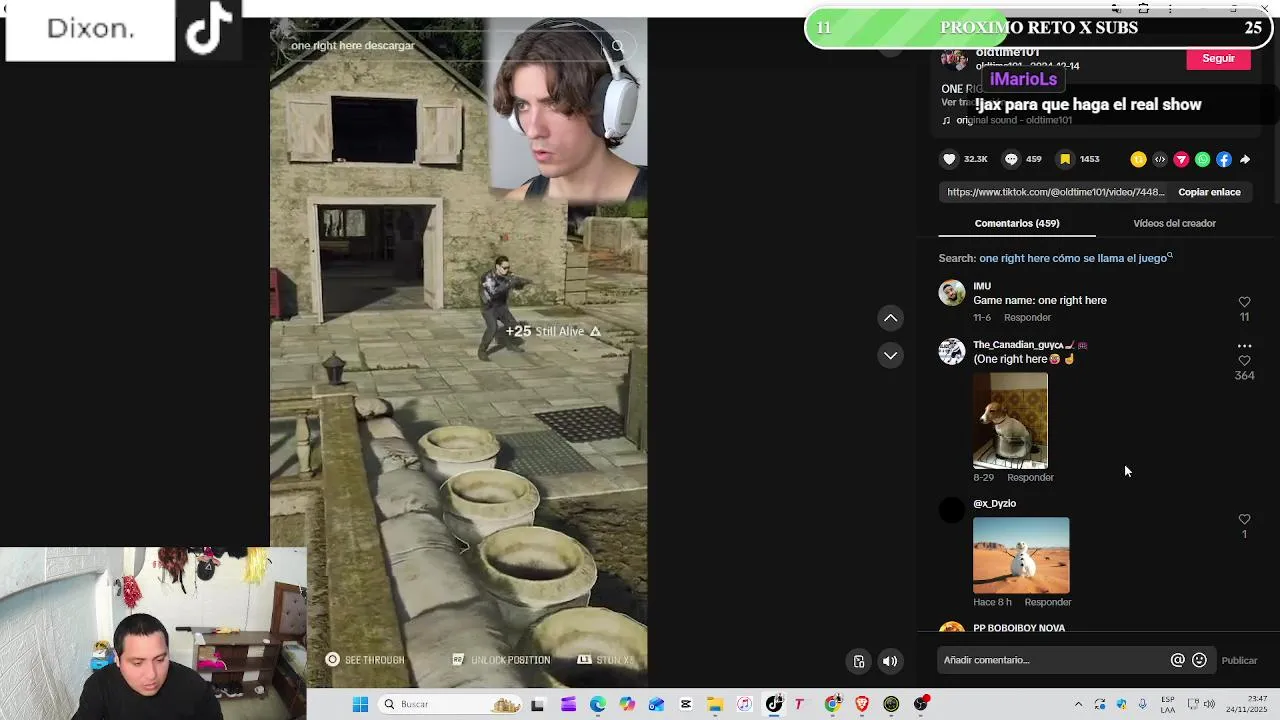Go to the previous video arrow

[x=890, y=318]
